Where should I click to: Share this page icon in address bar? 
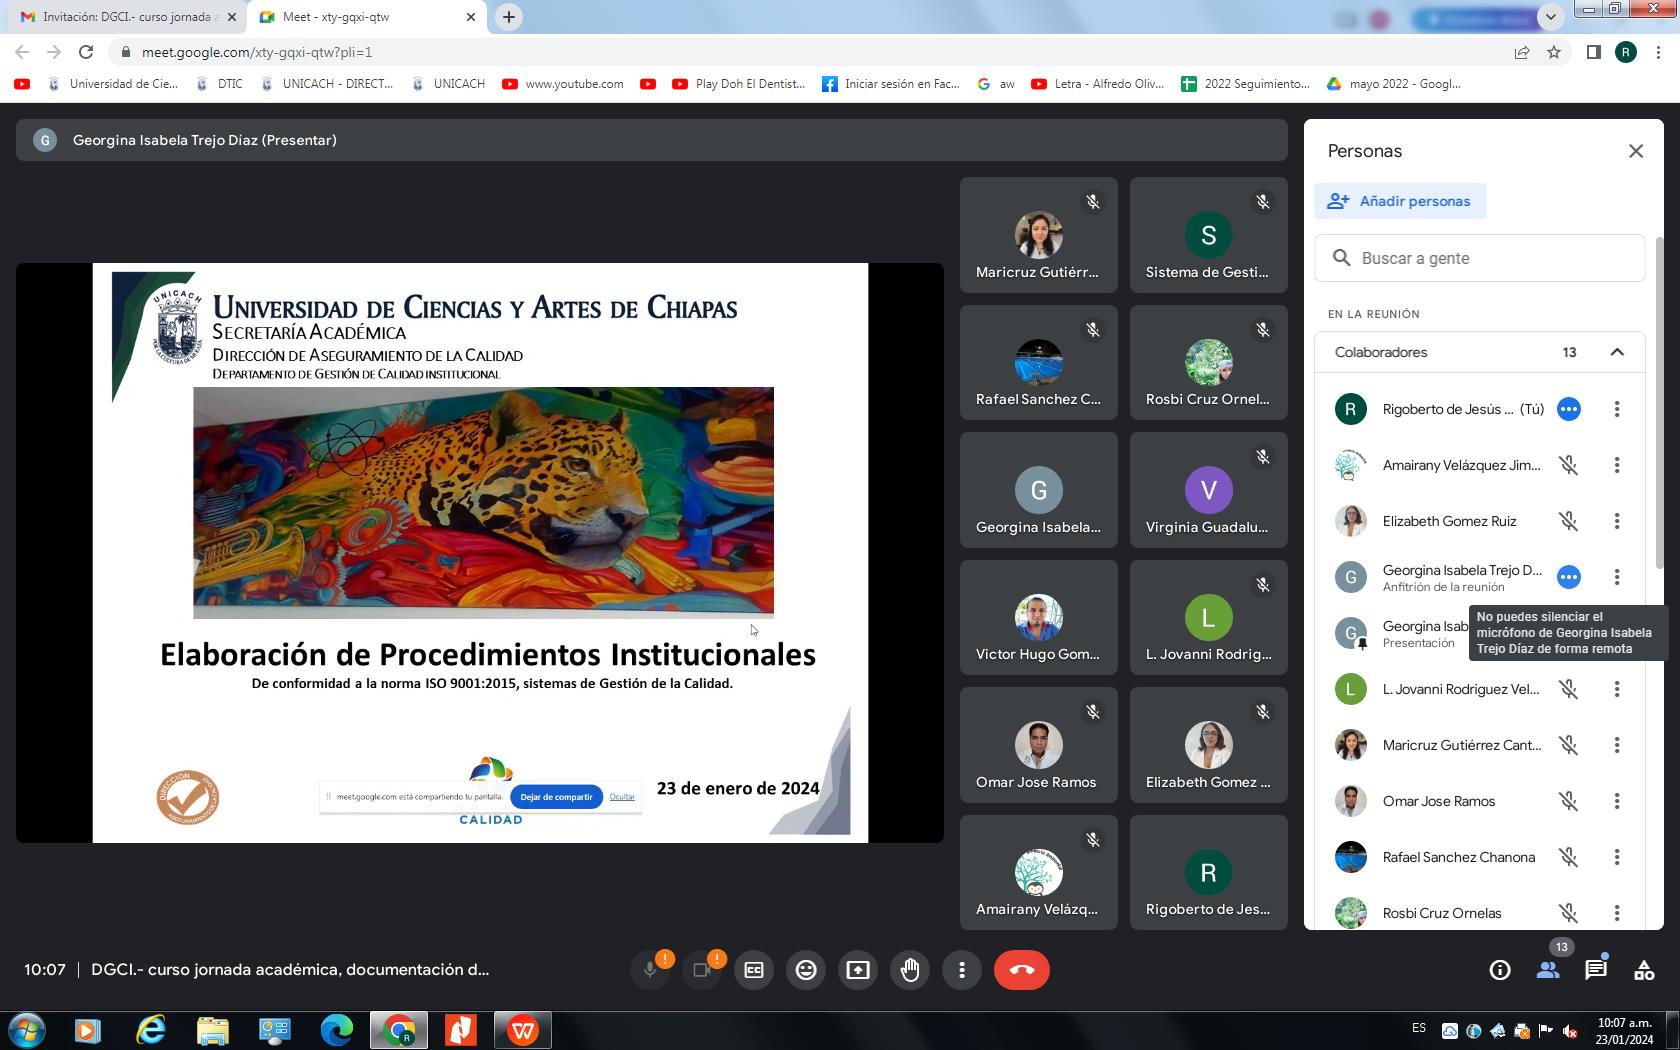coord(1522,52)
